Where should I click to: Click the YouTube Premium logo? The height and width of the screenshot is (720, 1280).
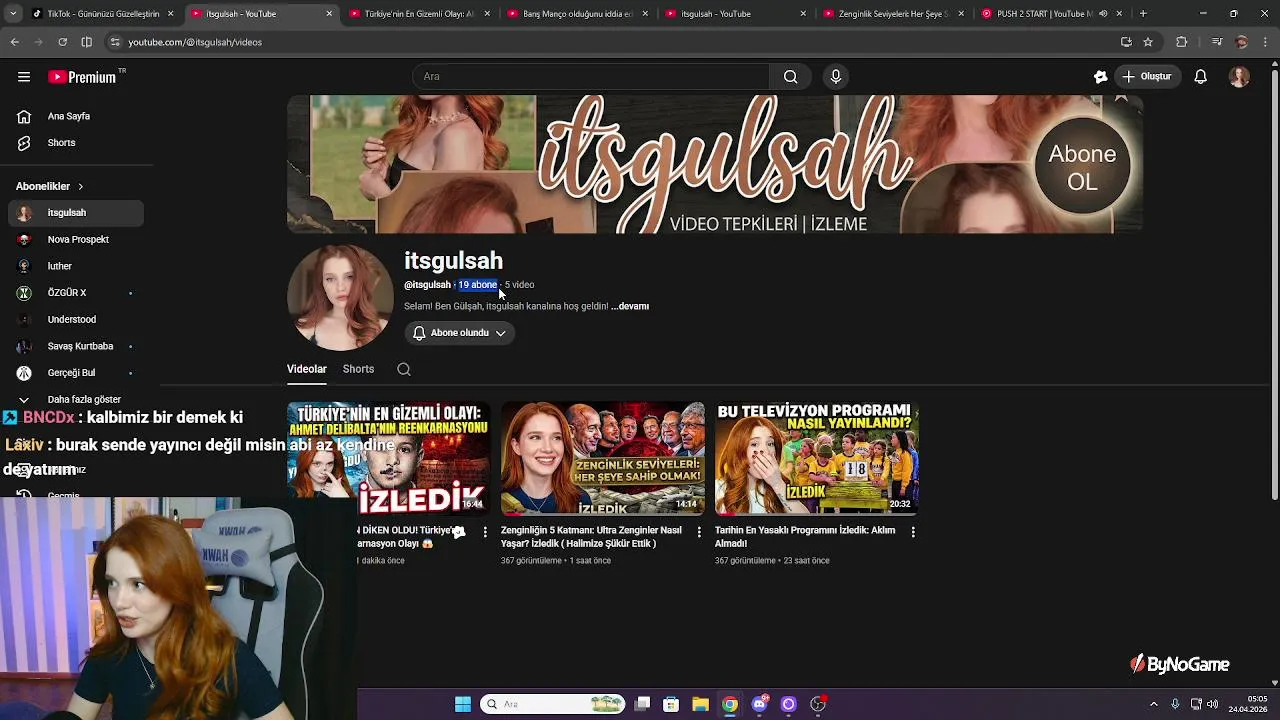point(82,77)
